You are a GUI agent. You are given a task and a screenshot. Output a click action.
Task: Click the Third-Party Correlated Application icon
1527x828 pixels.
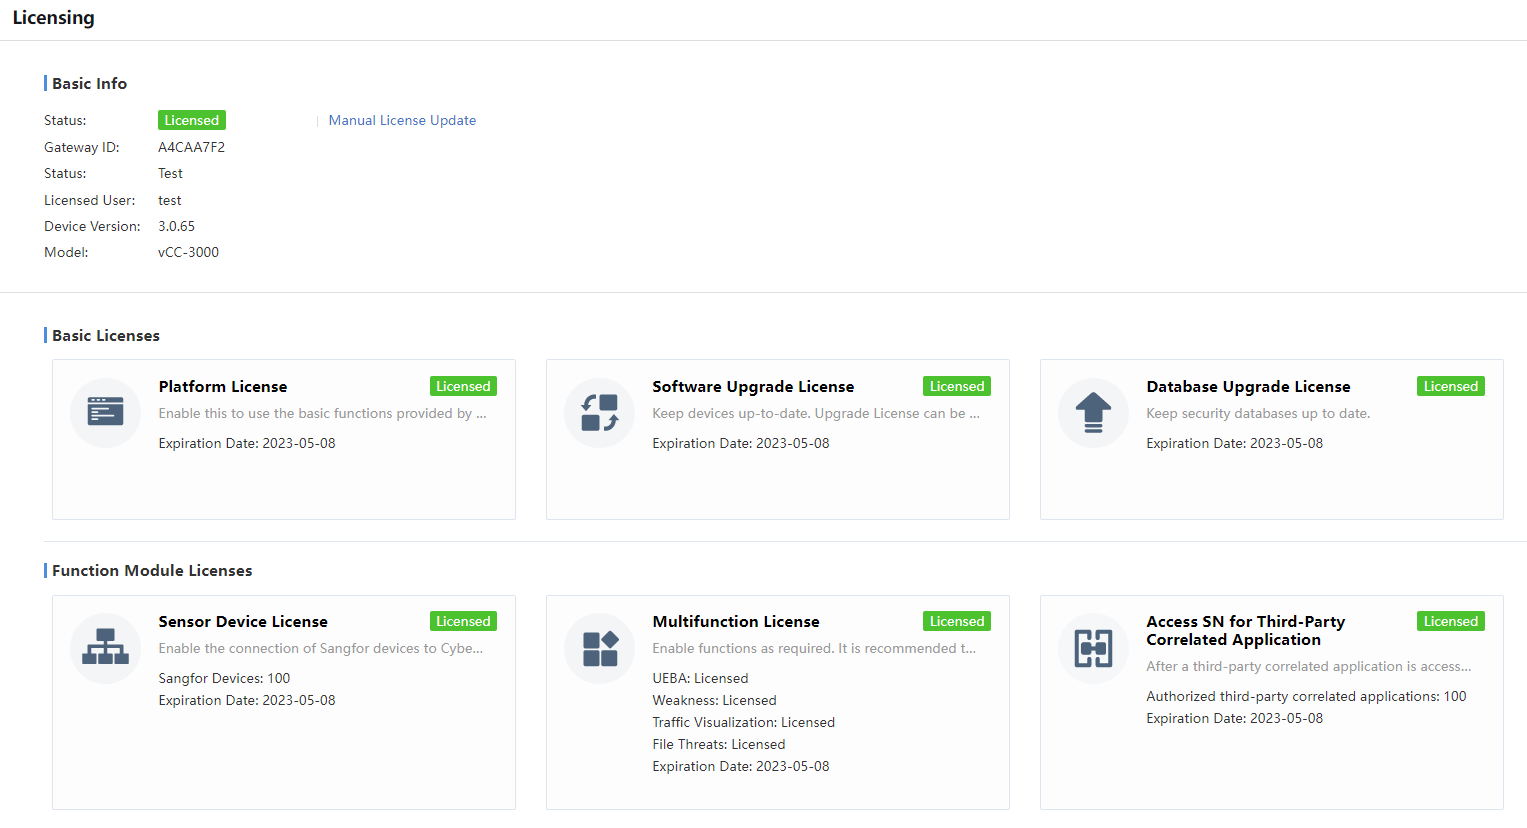click(x=1093, y=648)
